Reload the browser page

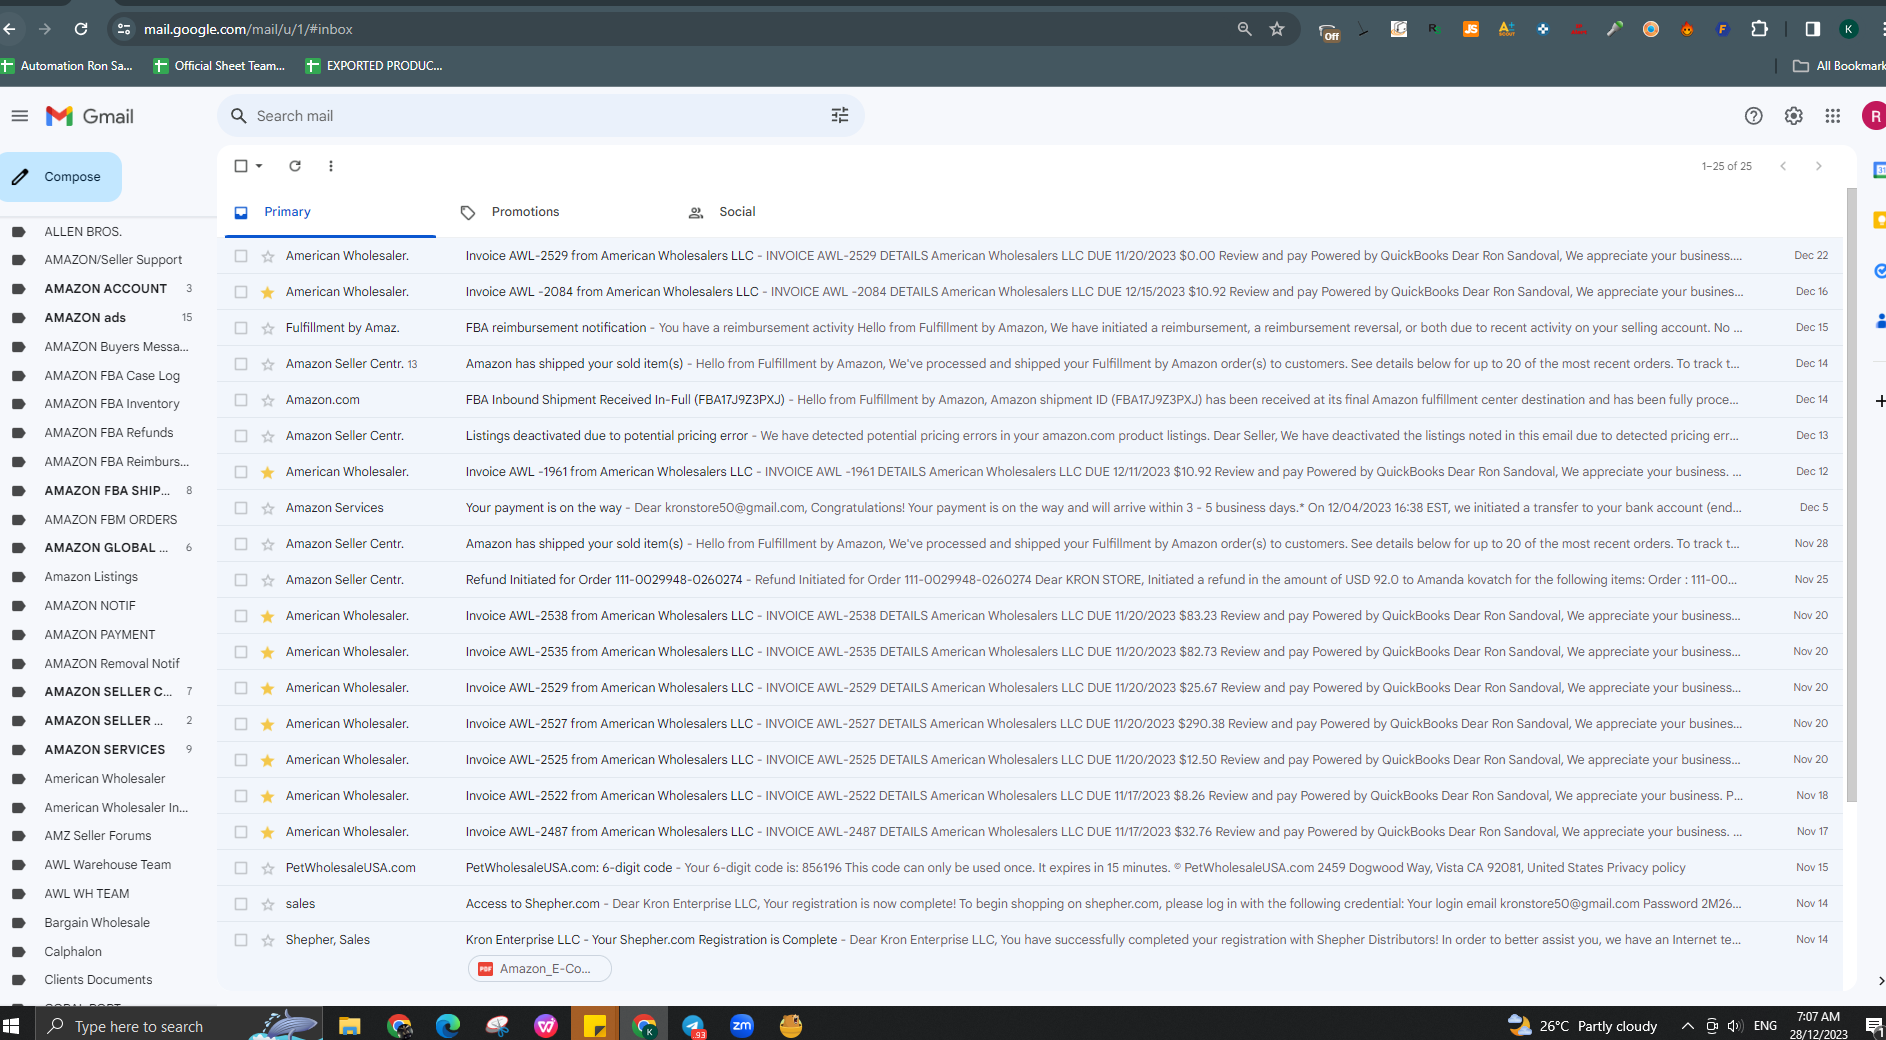coord(81,29)
